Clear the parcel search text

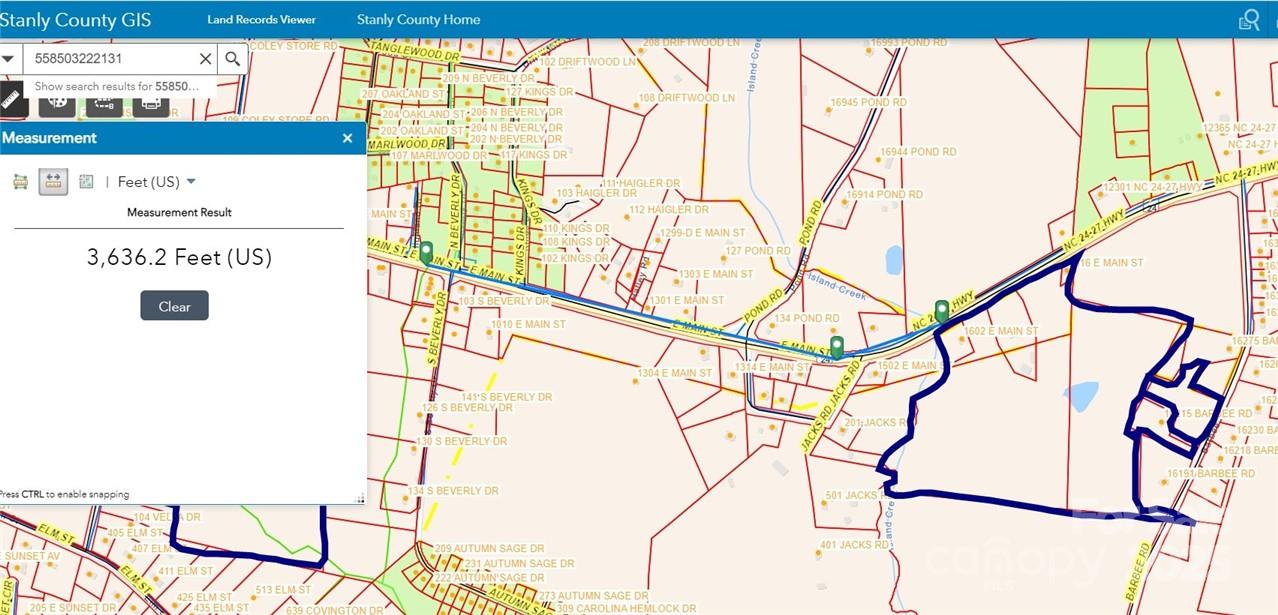click(205, 59)
